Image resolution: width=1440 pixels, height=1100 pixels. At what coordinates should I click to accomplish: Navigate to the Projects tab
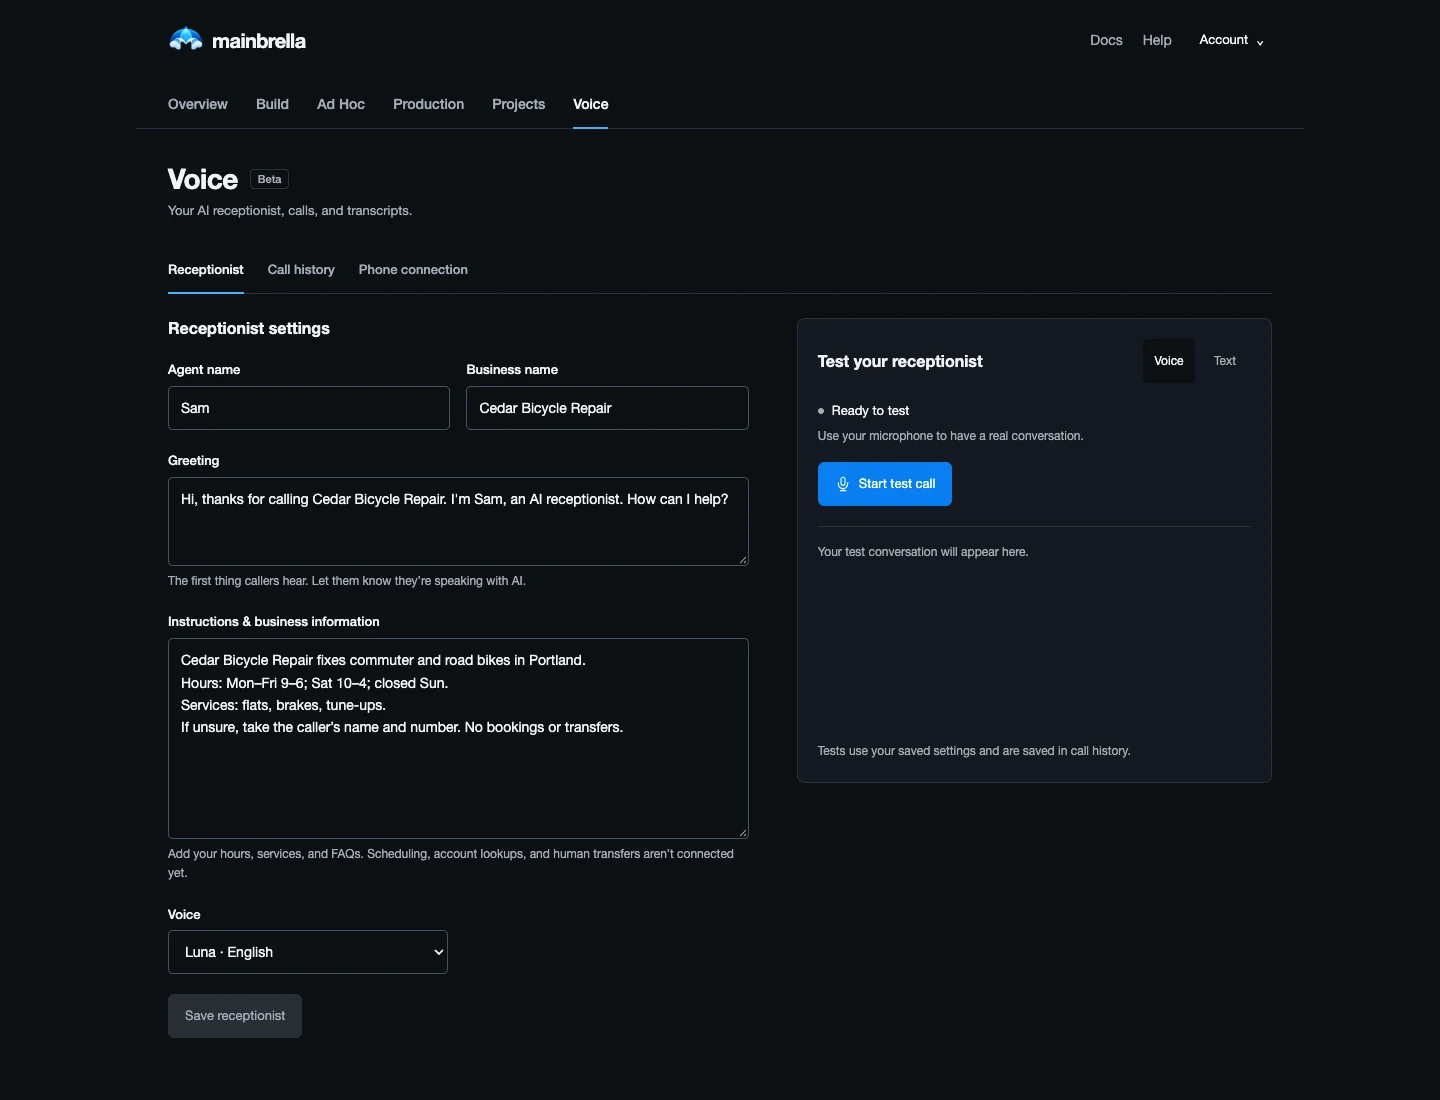coord(518,104)
